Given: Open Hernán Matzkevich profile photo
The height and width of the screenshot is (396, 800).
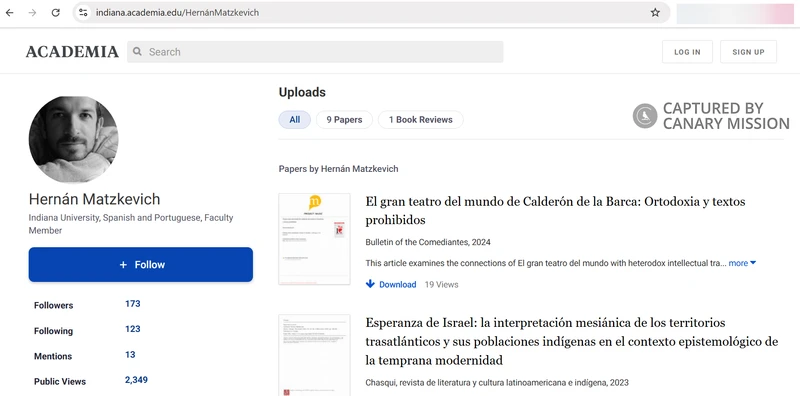Looking at the screenshot, I should [73, 139].
